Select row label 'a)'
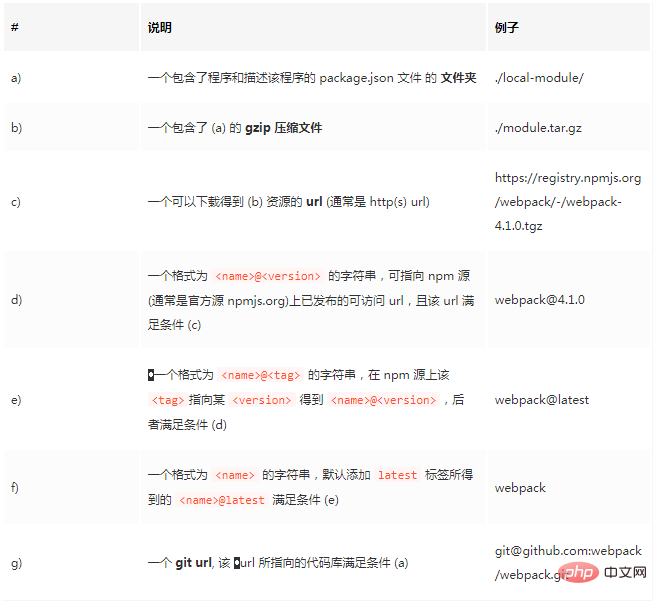This screenshot has width=657, height=605. click(x=16, y=78)
